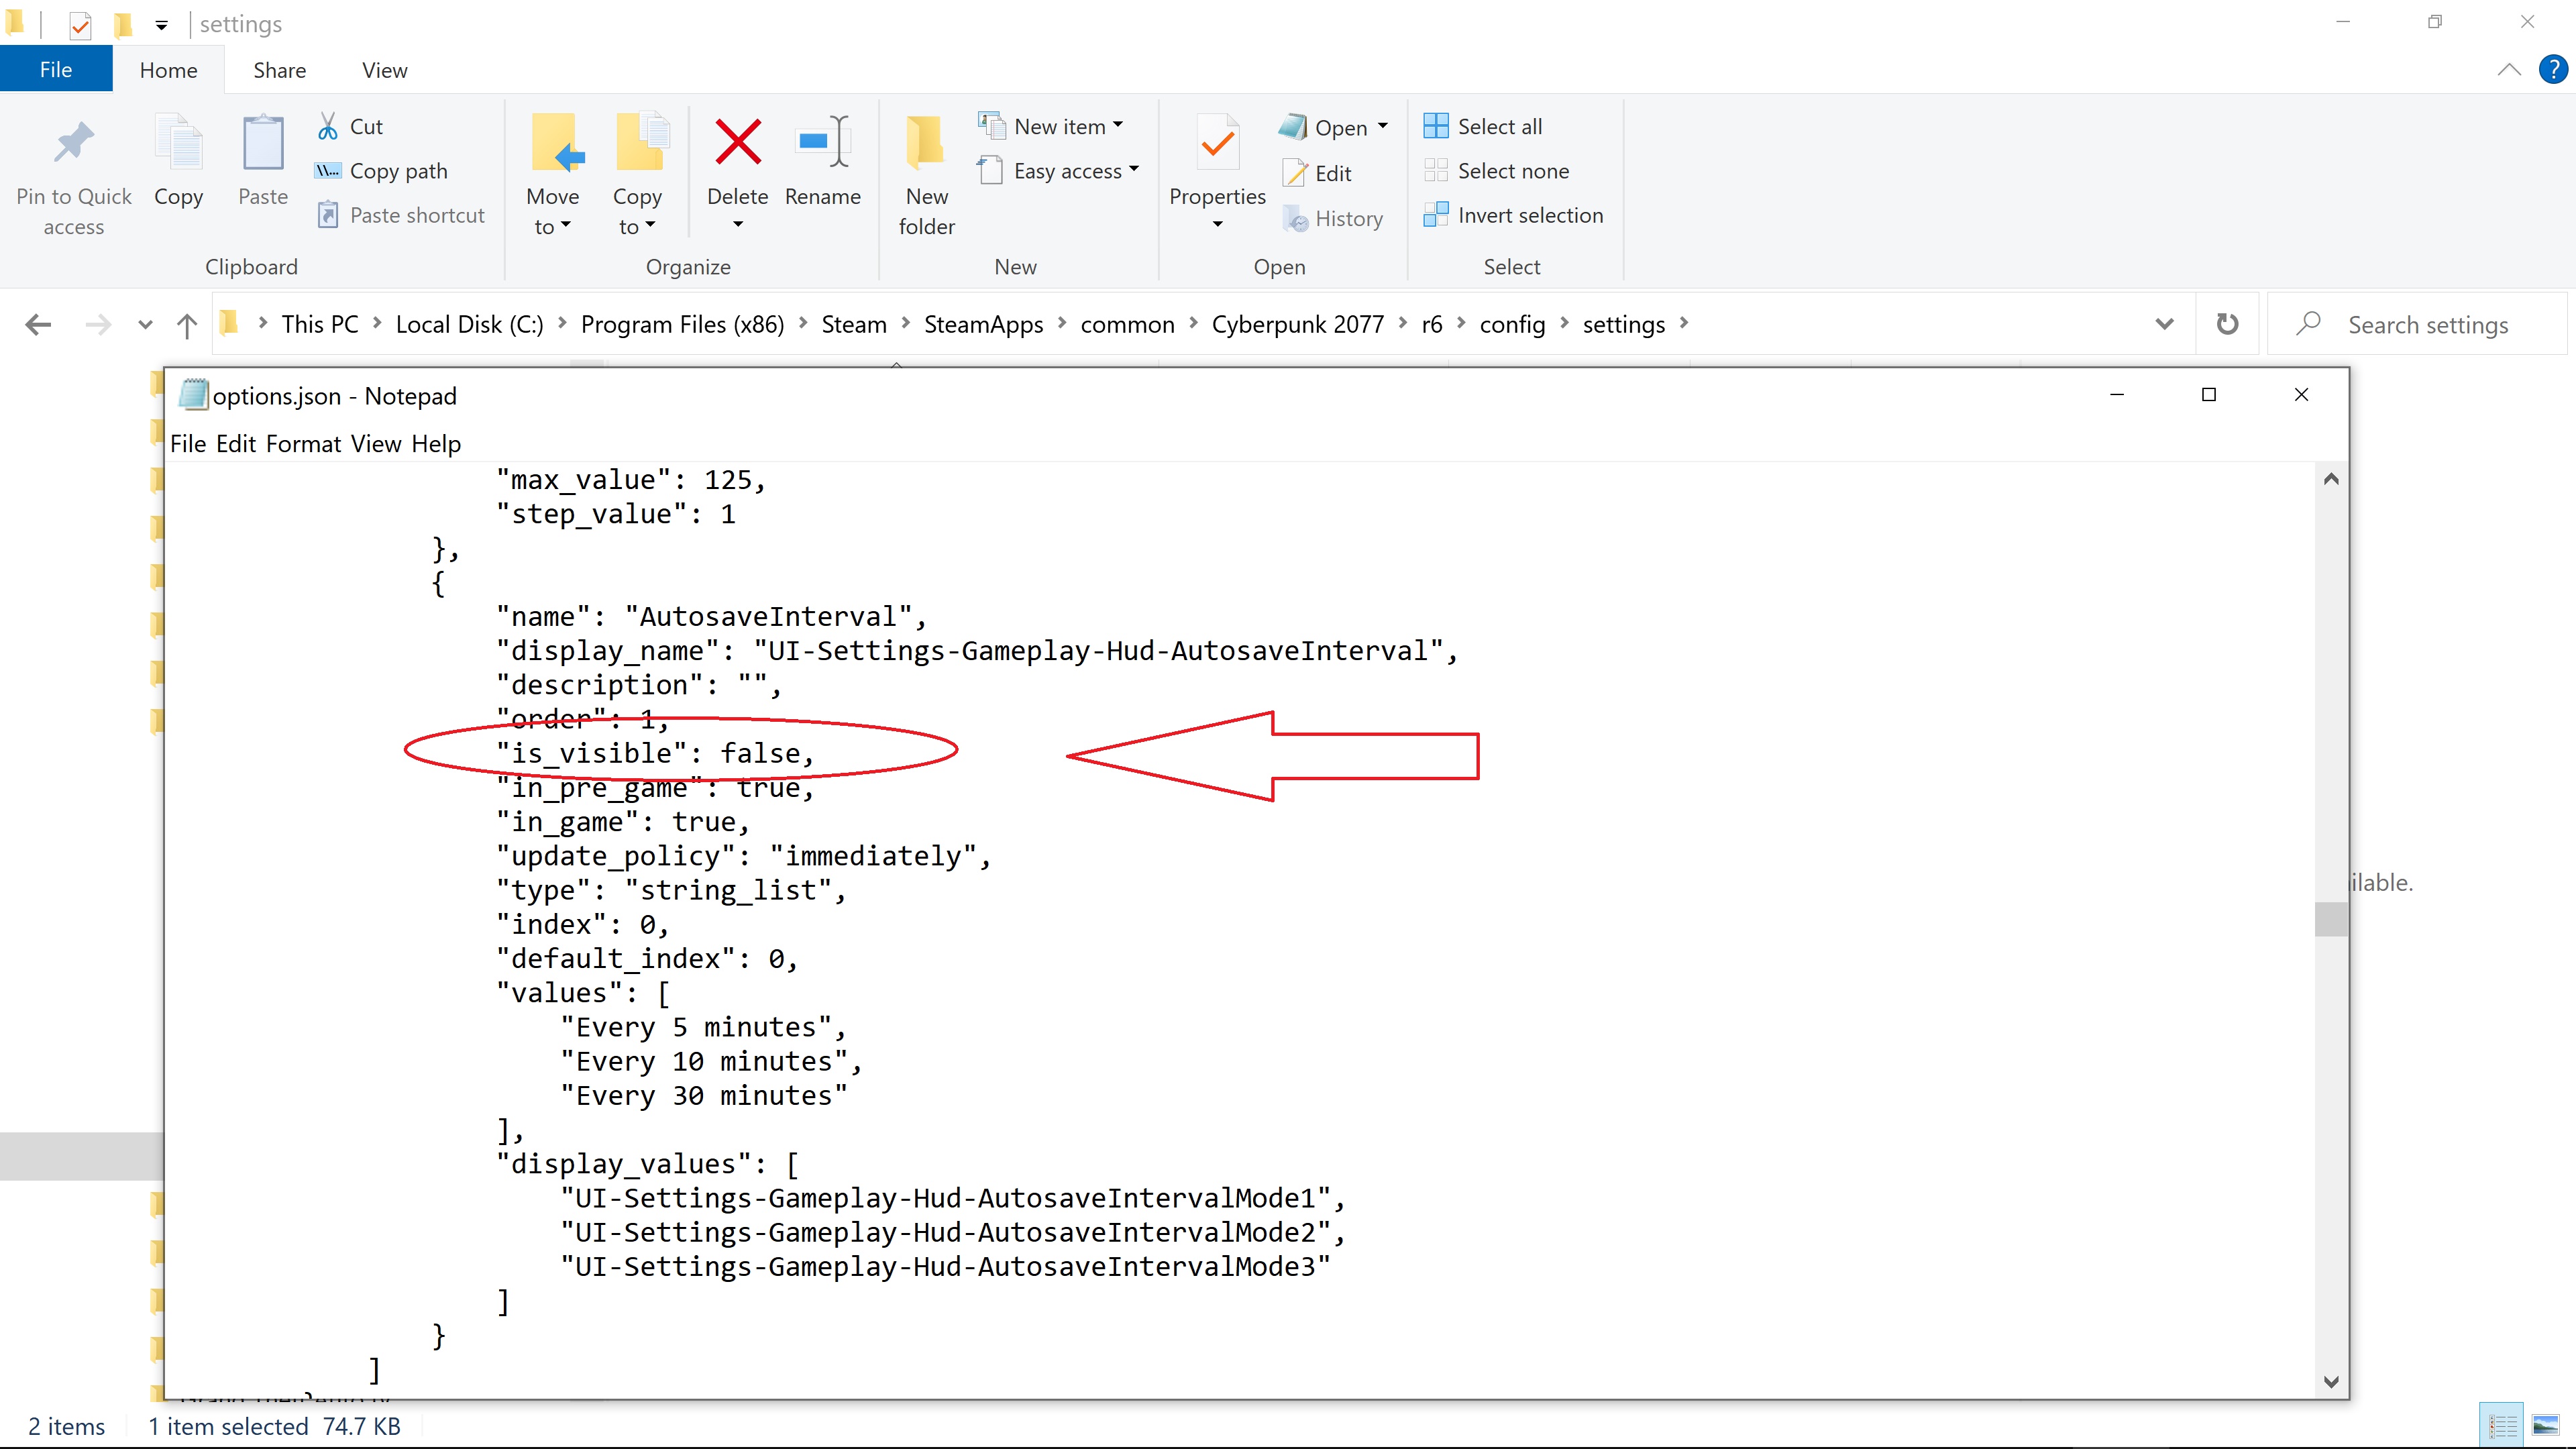The height and width of the screenshot is (1449, 2576).
Task: Click the Notepad vertical scrollbar thumb
Action: (x=2330, y=918)
